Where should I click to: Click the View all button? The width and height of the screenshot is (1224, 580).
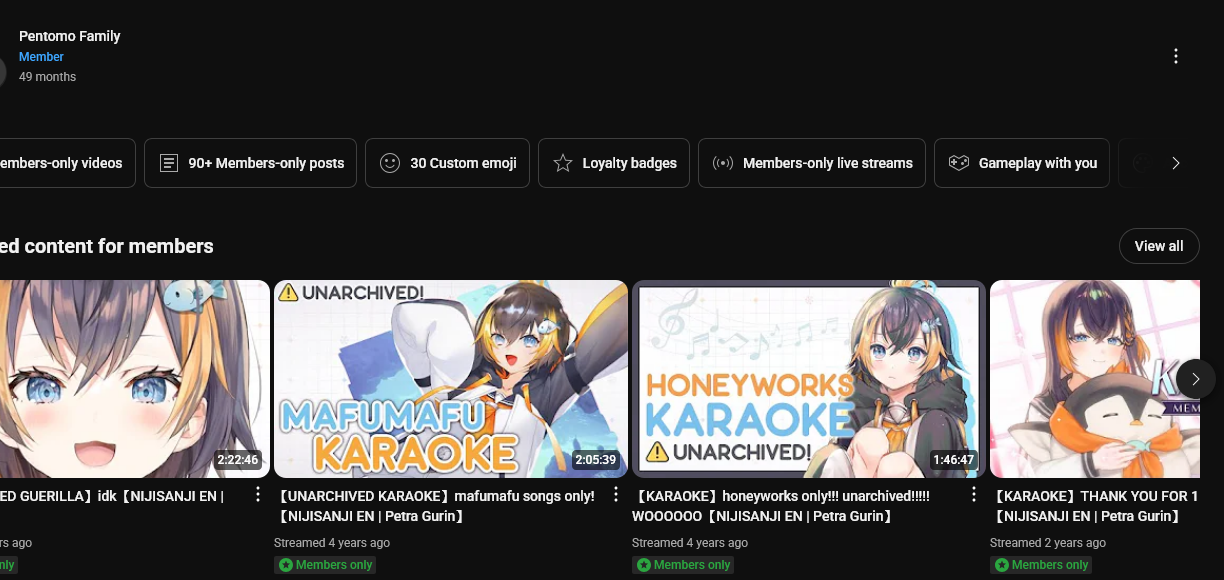coord(1159,246)
